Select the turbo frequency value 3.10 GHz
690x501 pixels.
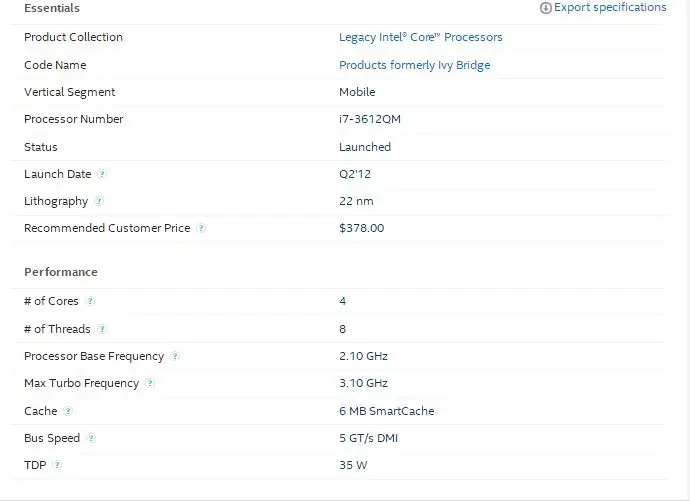pyautogui.click(x=363, y=384)
